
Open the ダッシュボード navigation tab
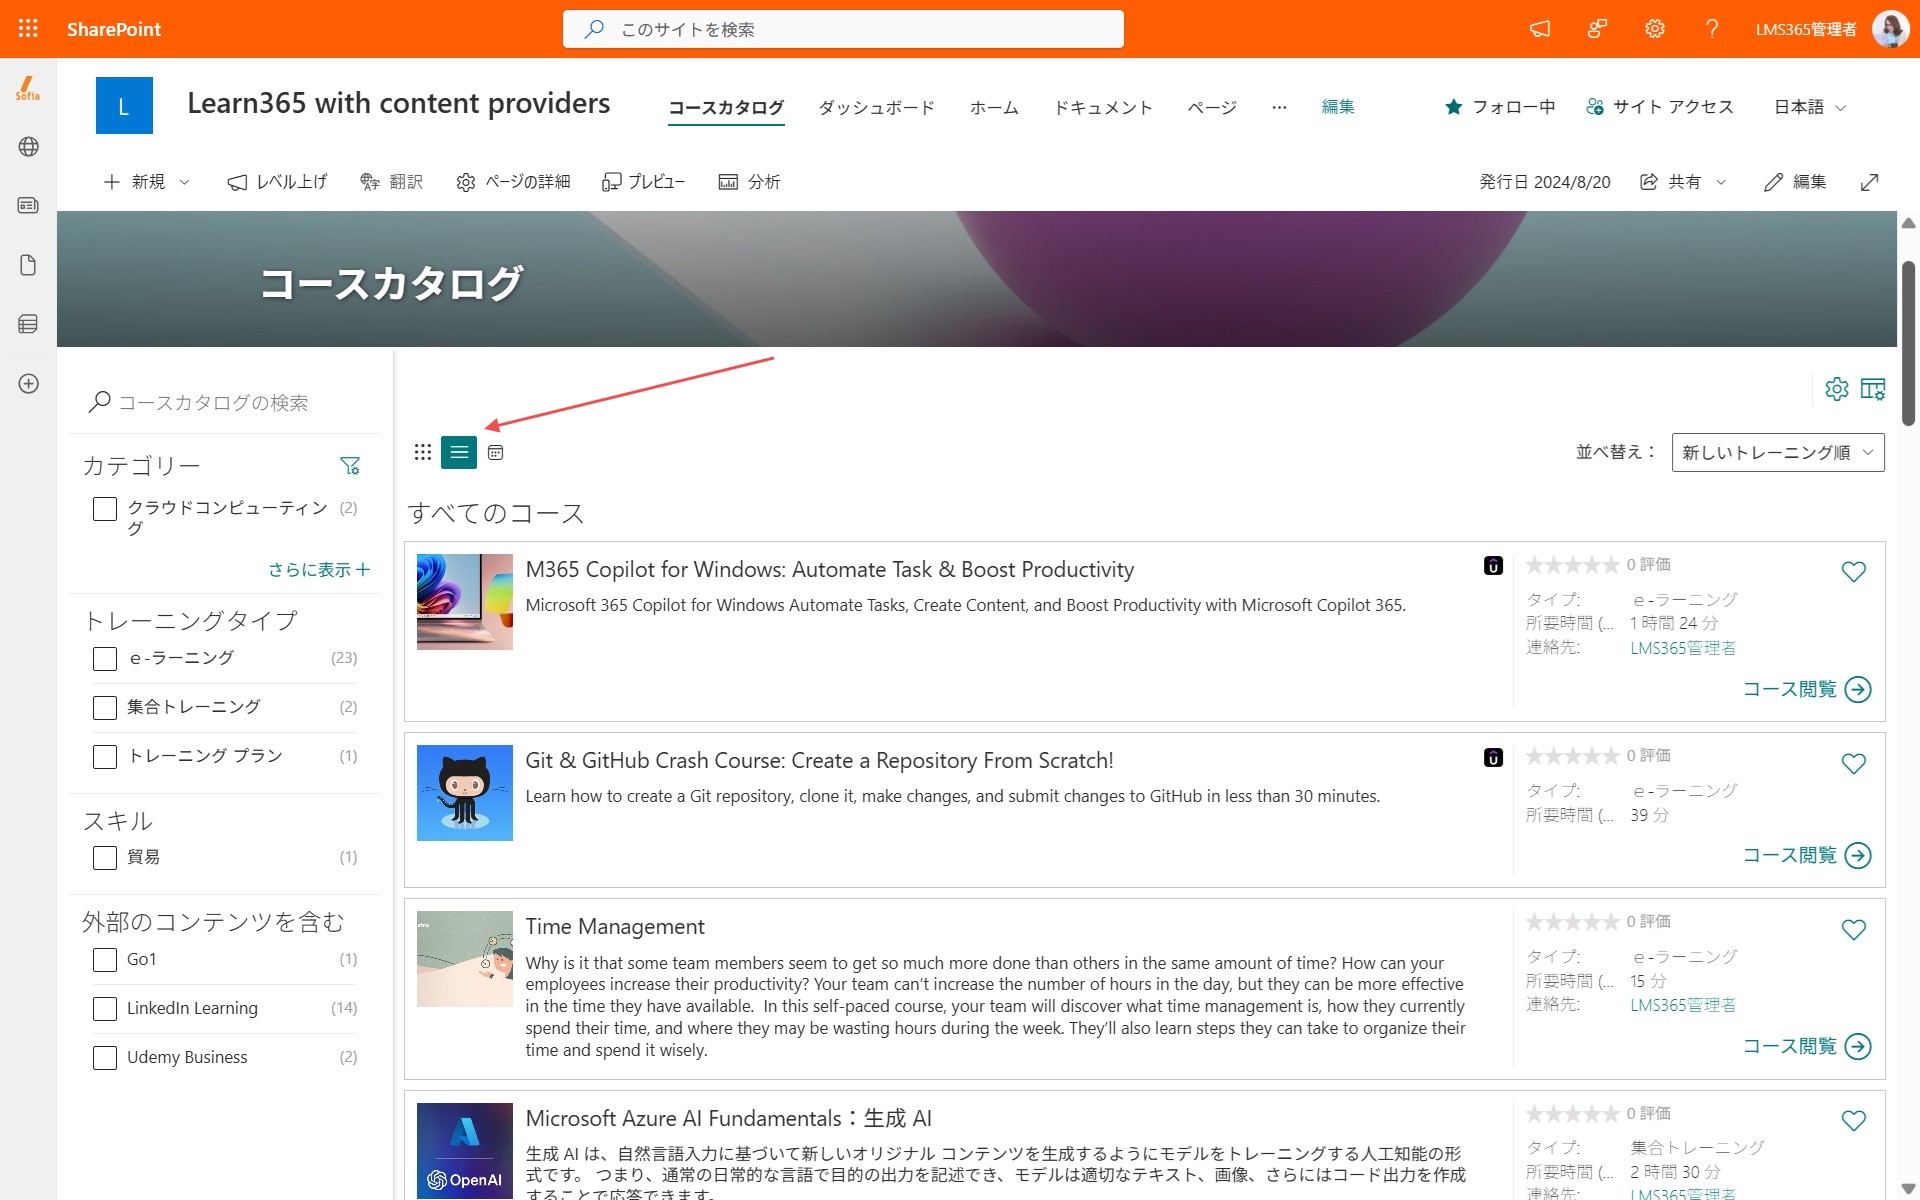coord(877,107)
